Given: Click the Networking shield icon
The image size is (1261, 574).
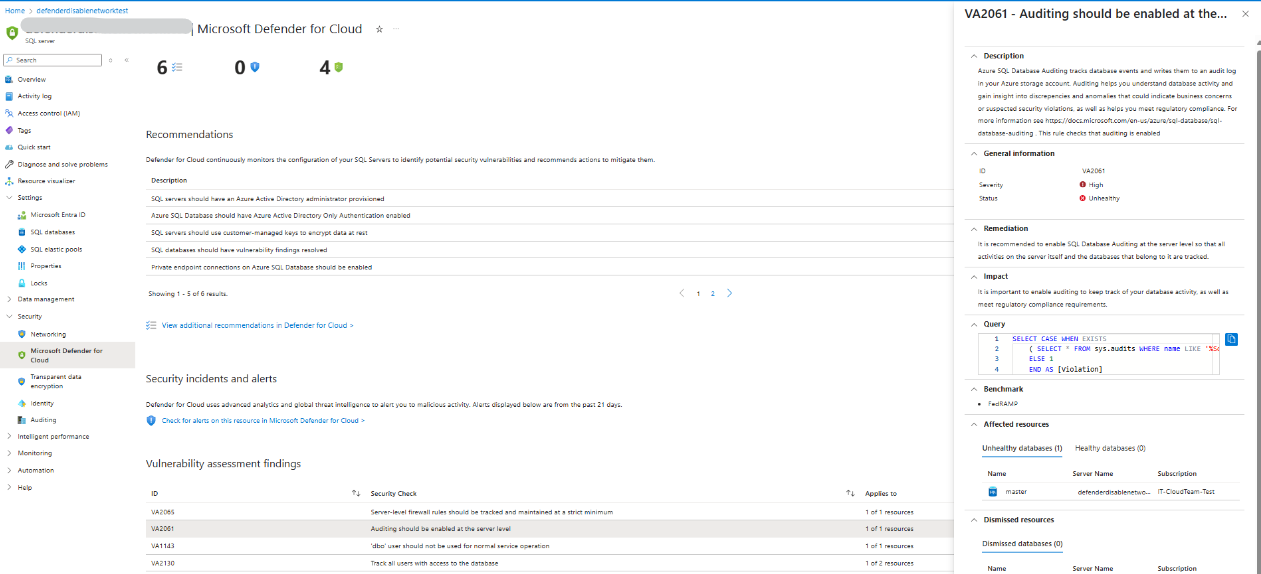Looking at the screenshot, I should (x=21, y=334).
